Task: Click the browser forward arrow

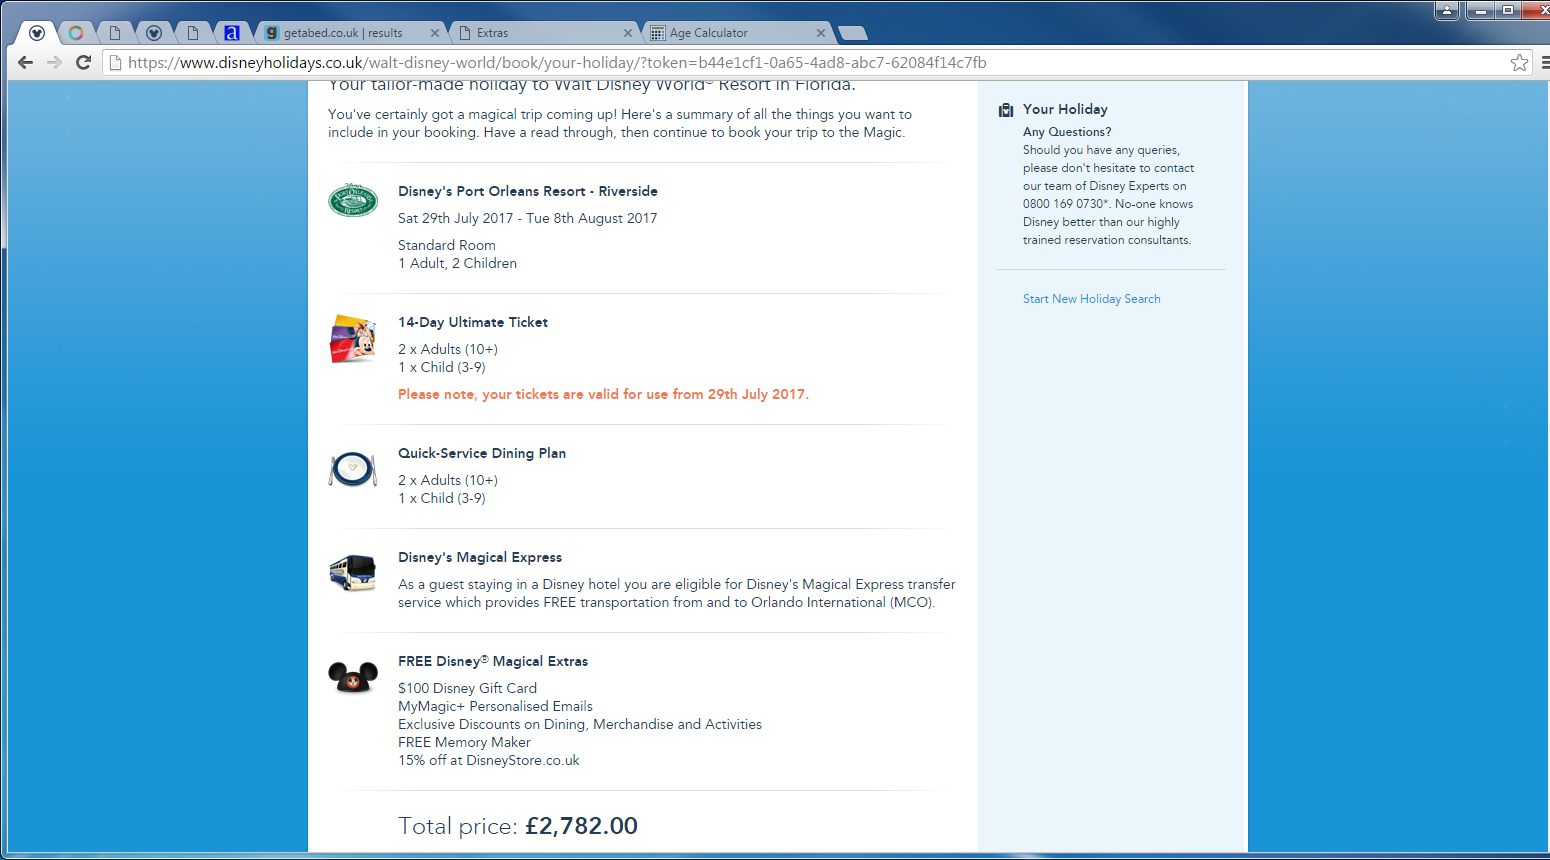Action: 55,62
